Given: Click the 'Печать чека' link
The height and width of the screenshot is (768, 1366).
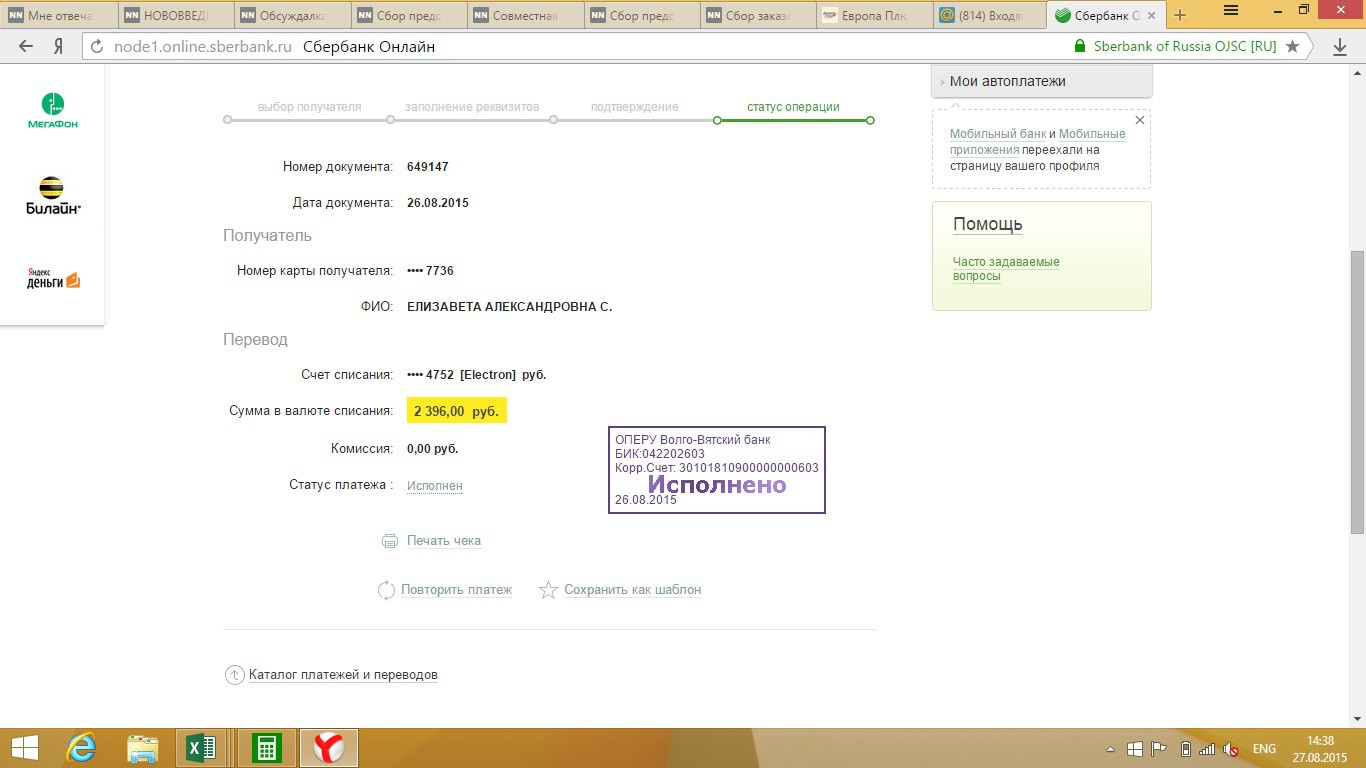Looking at the screenshot, I should pyautogui.click(x=444, y=541).
